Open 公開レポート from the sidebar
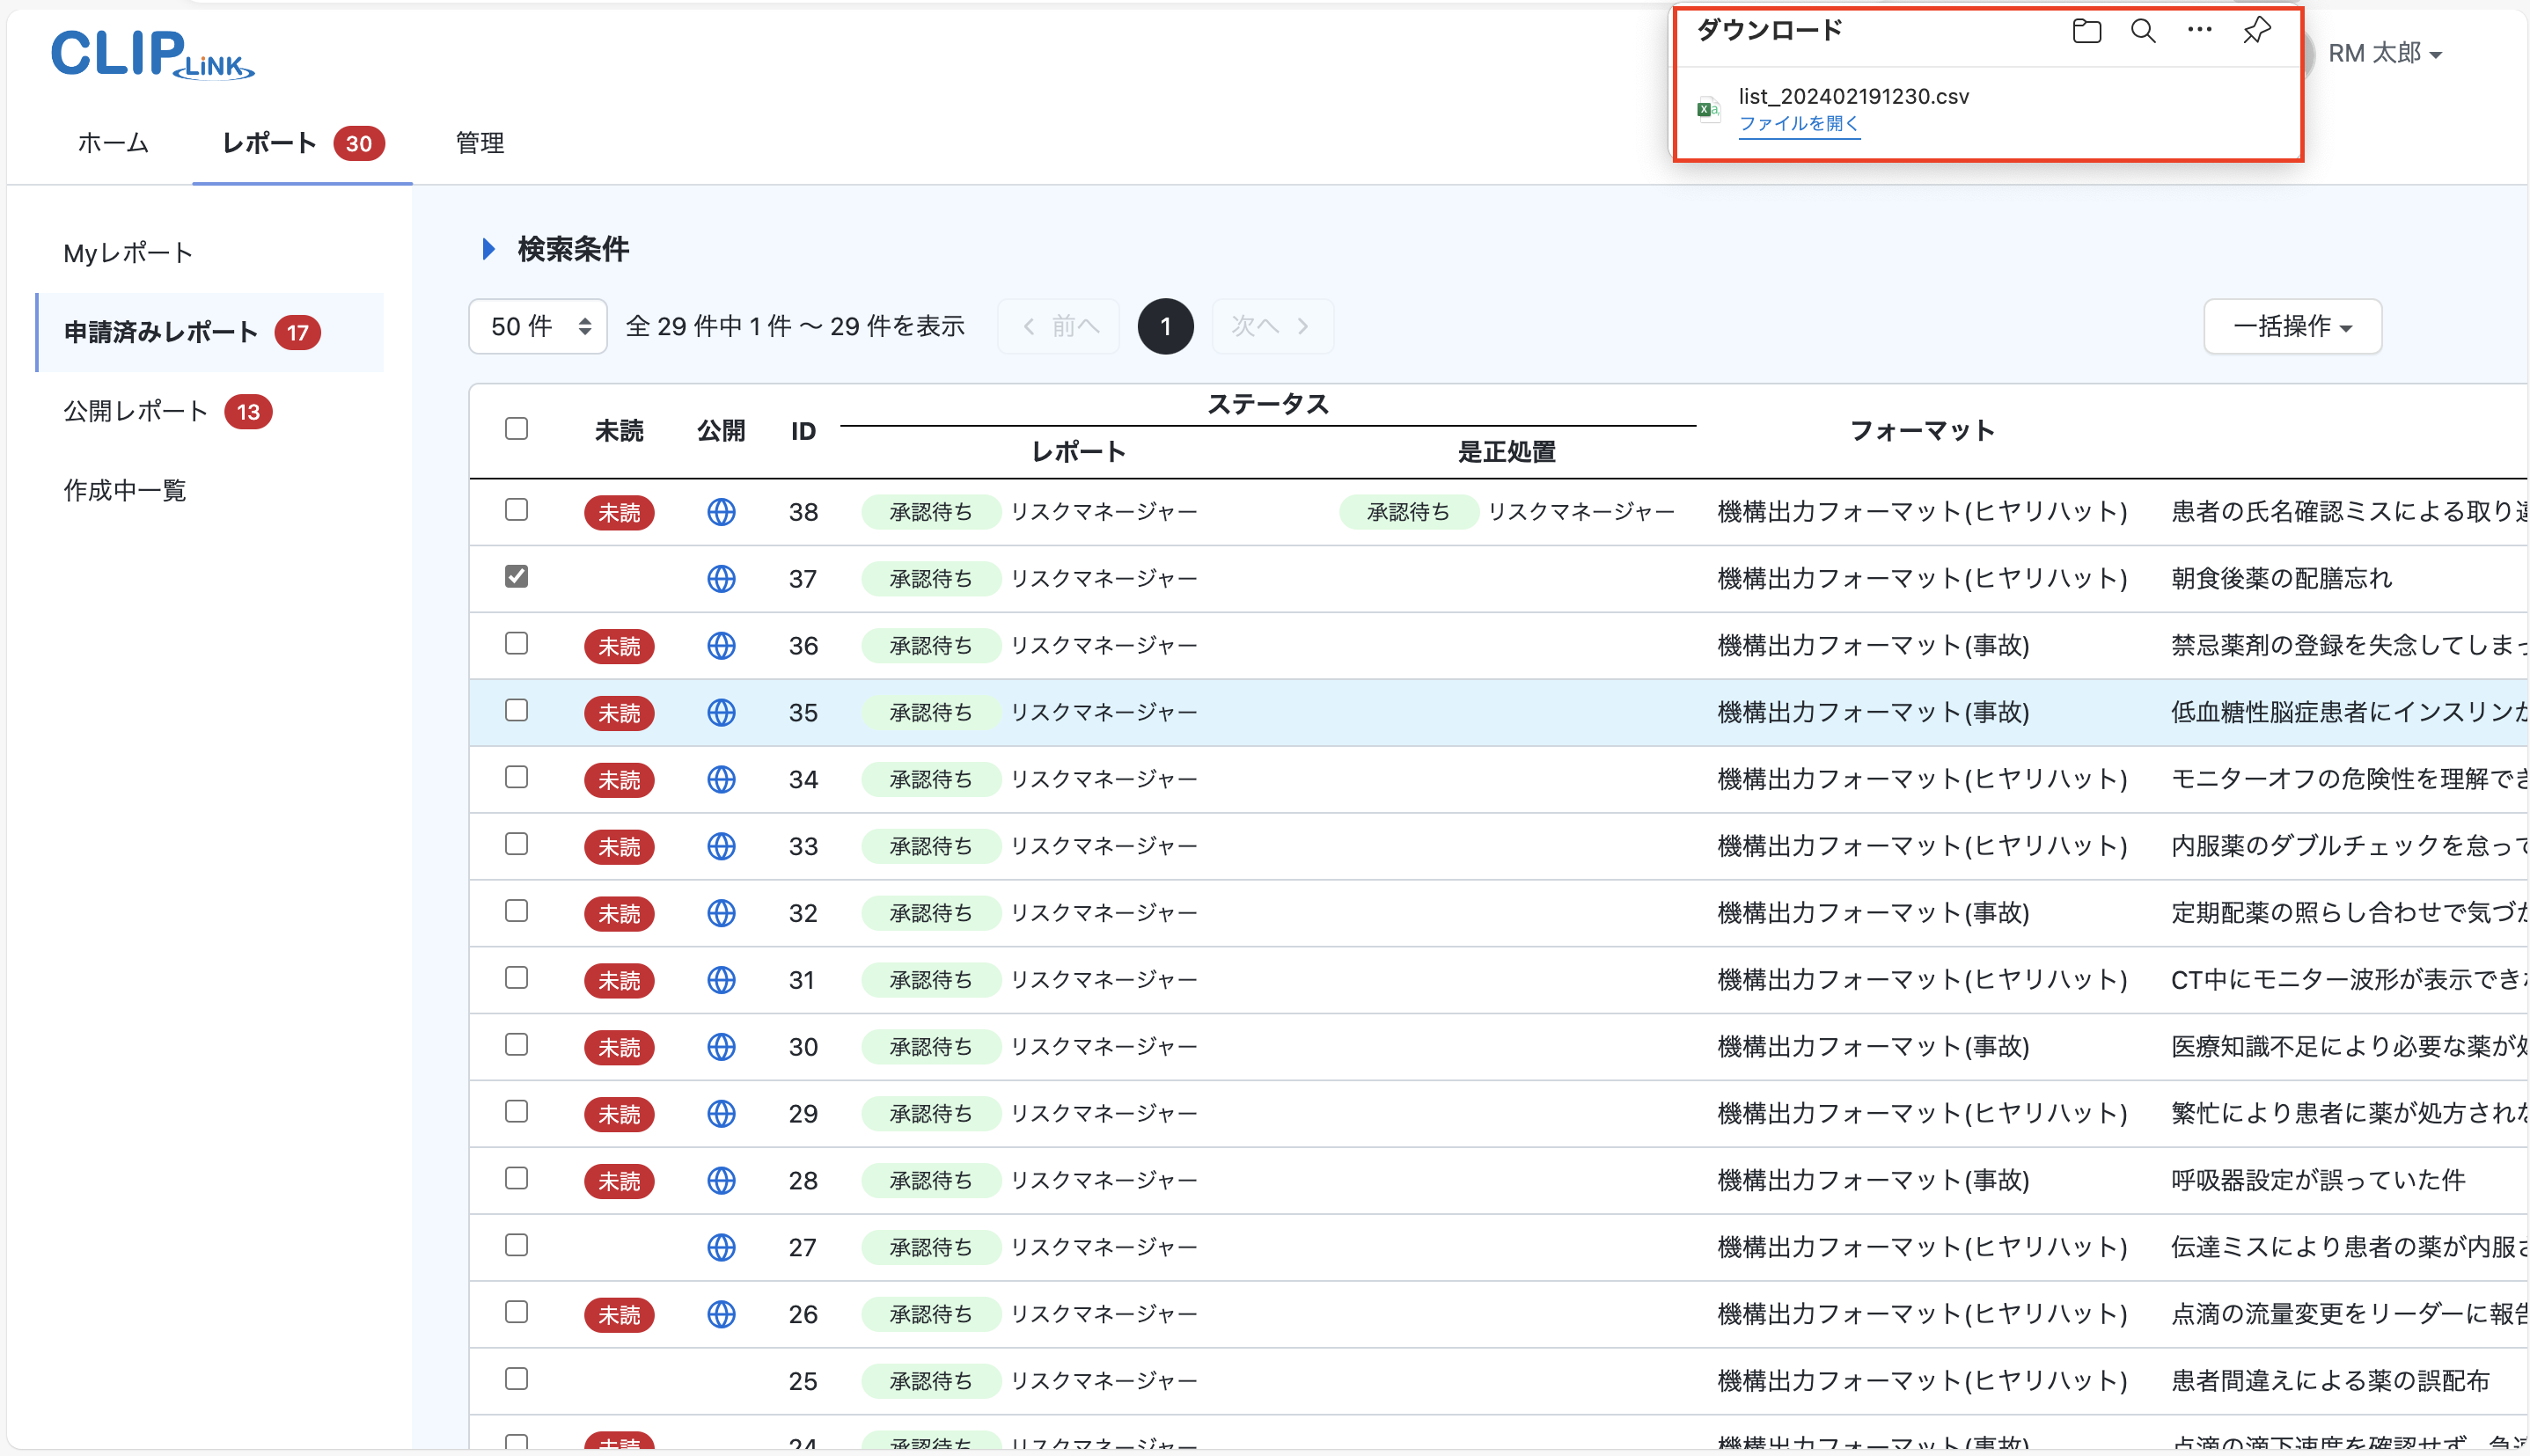Image resolution: width=2530 pixels, height=1456 pixels. [135, 410]
